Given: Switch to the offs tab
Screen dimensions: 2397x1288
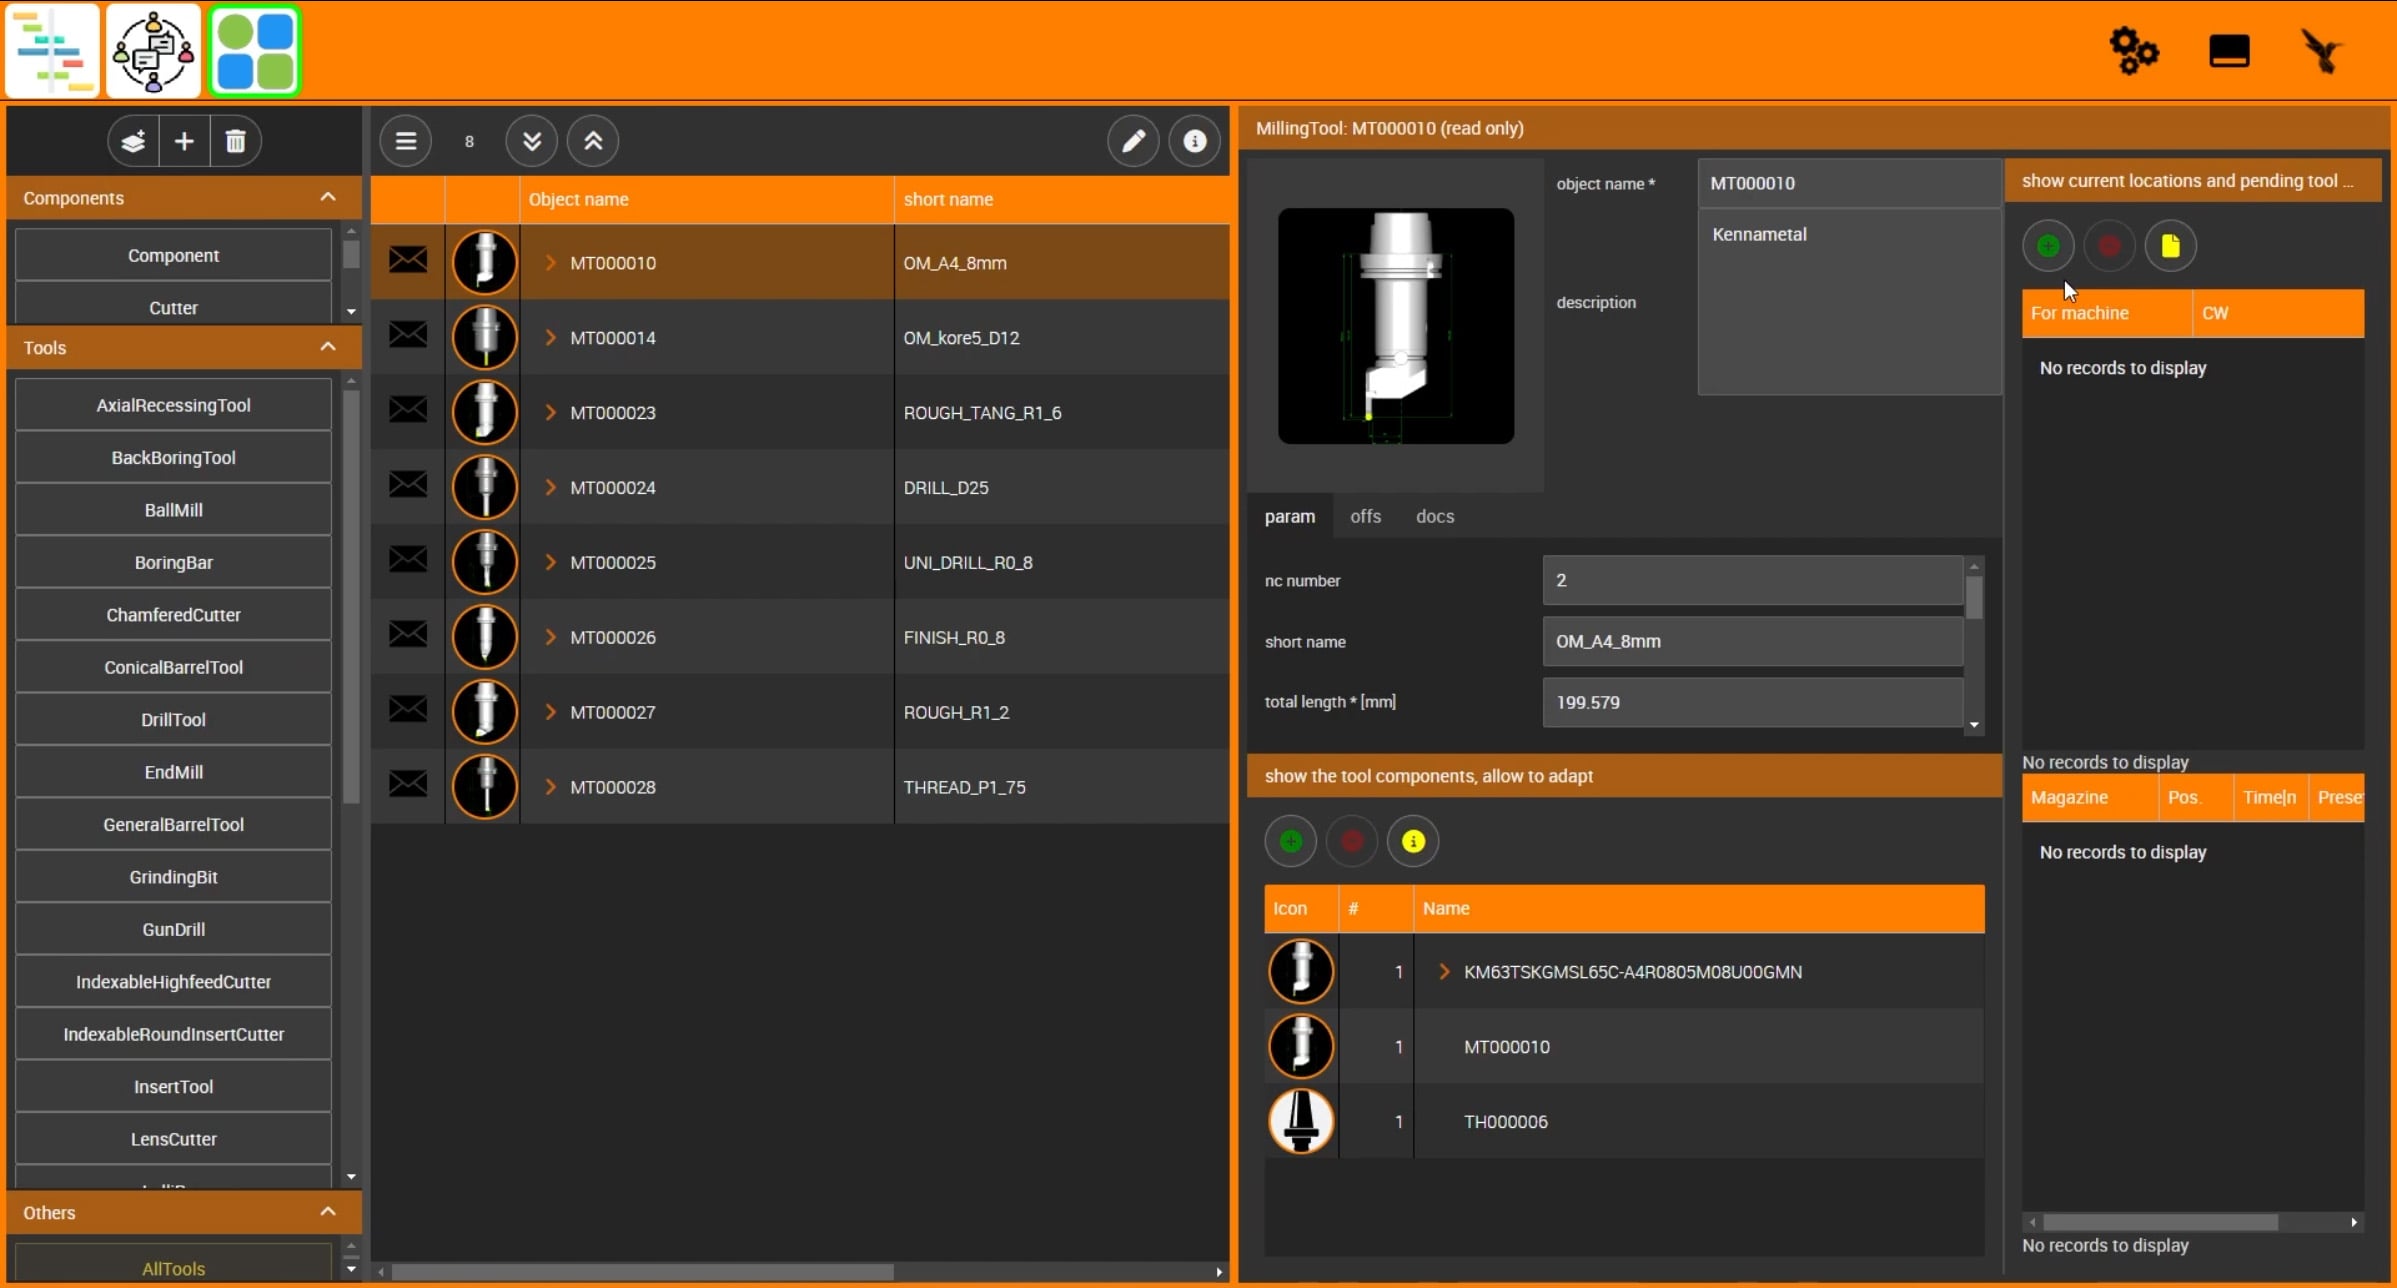Looking at the screenshot, I should click(x=1364, y=516).
